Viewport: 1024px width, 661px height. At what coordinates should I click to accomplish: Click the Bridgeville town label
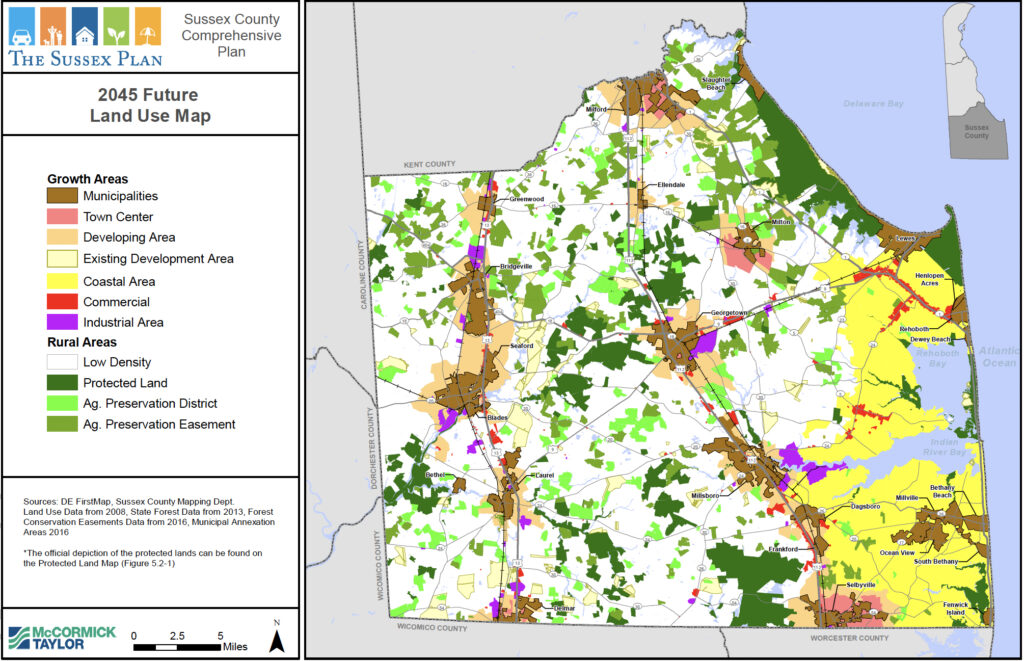click(x=516, y=266)
